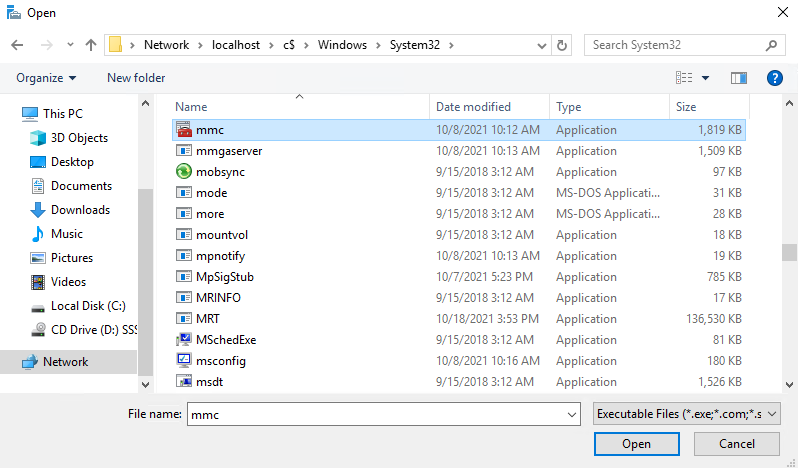Click the Pictures icon in sidebar

(x=38, y=257)
